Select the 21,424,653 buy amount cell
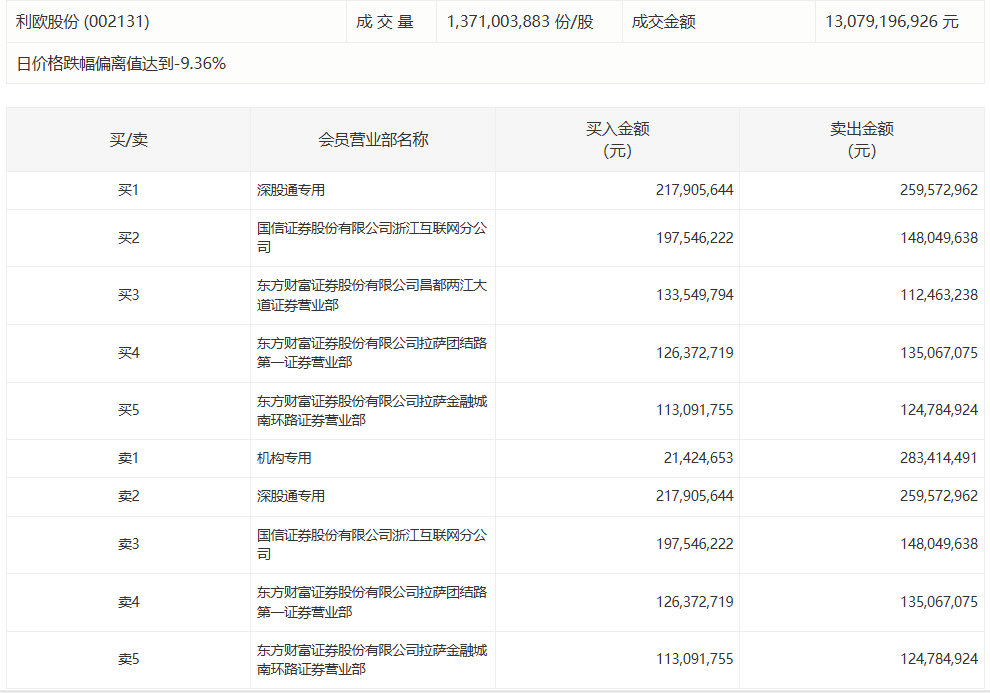The height and width of the screenshot is (693, 990). (697, 458)
